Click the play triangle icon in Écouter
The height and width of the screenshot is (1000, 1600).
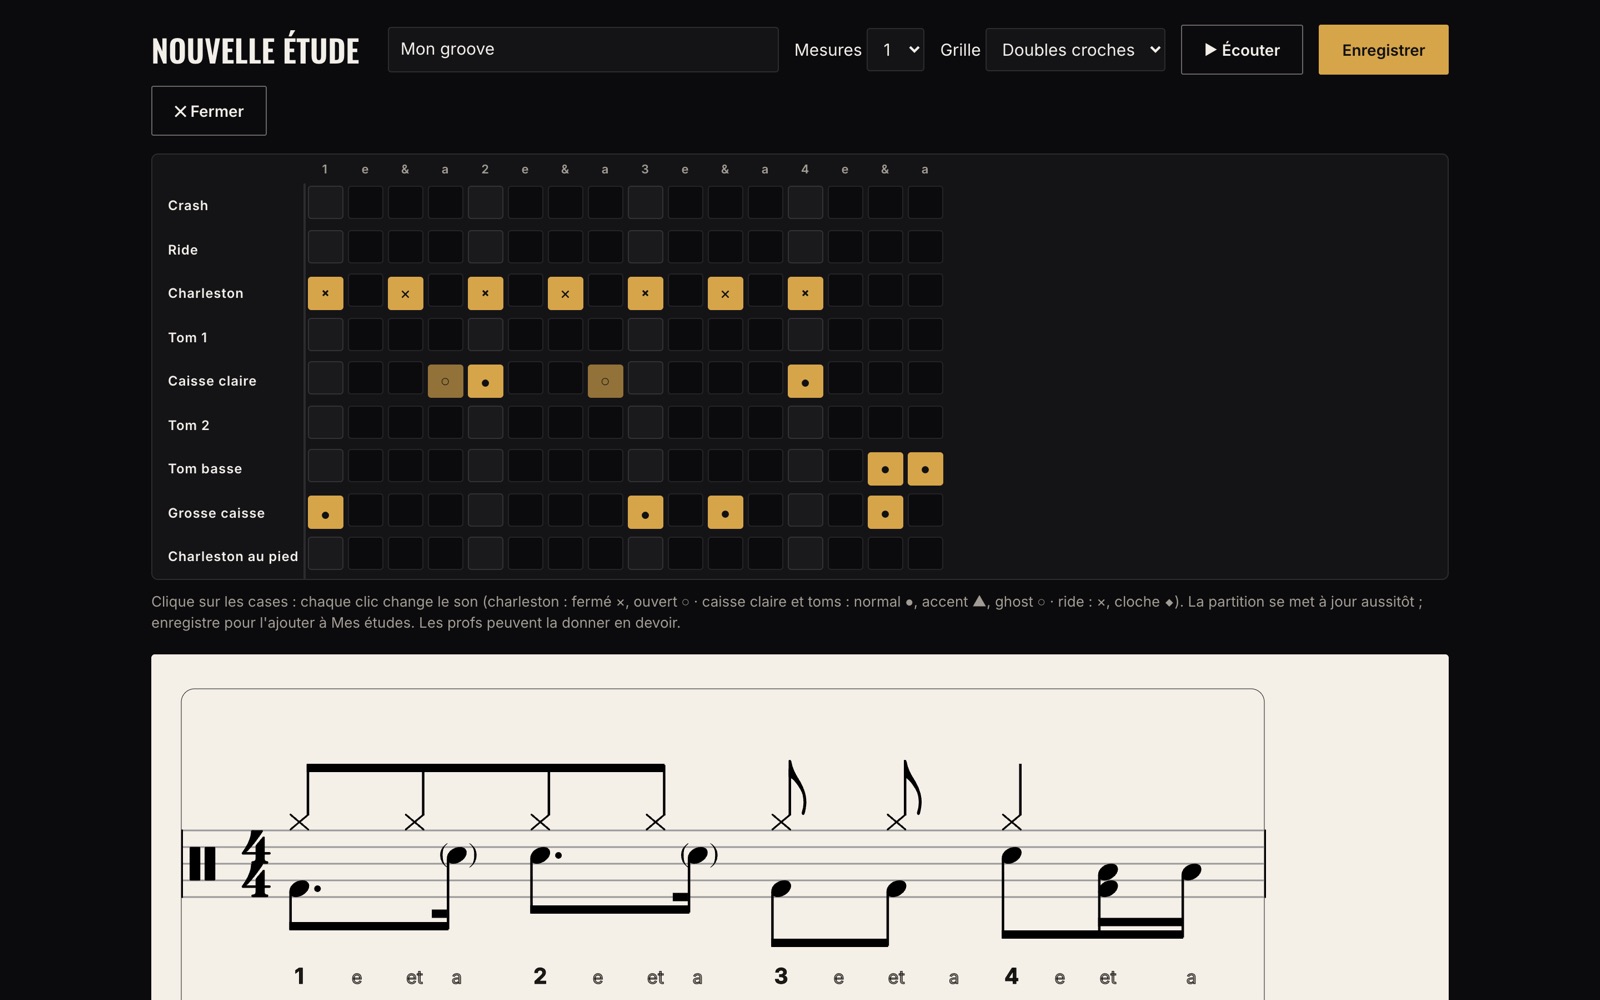click(x=1210, y=50)
